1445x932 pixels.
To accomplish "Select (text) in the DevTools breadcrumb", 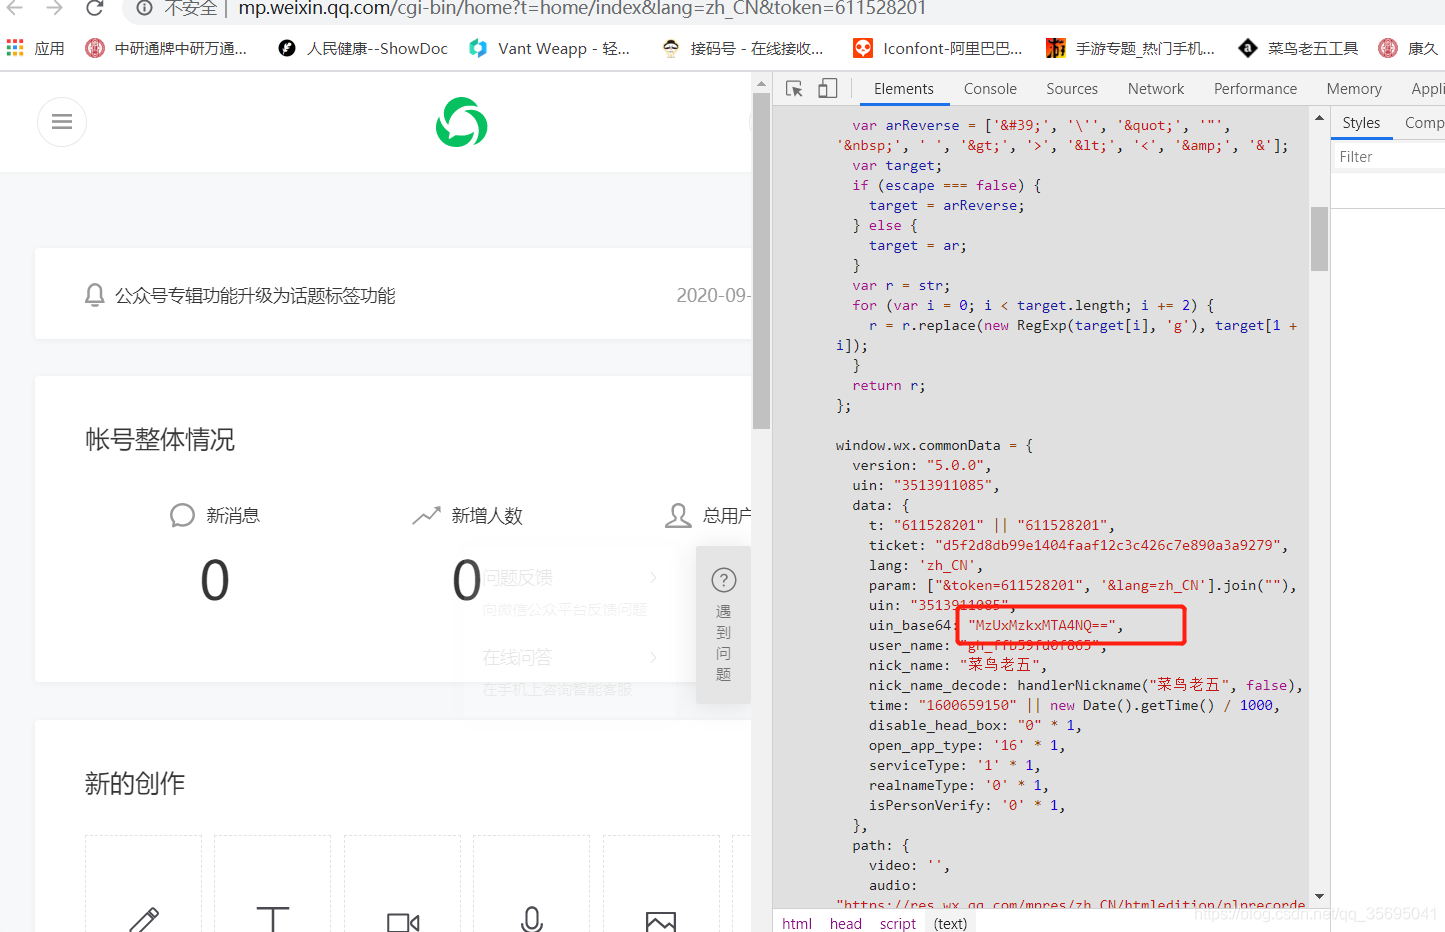I will (x=950, y=923).
